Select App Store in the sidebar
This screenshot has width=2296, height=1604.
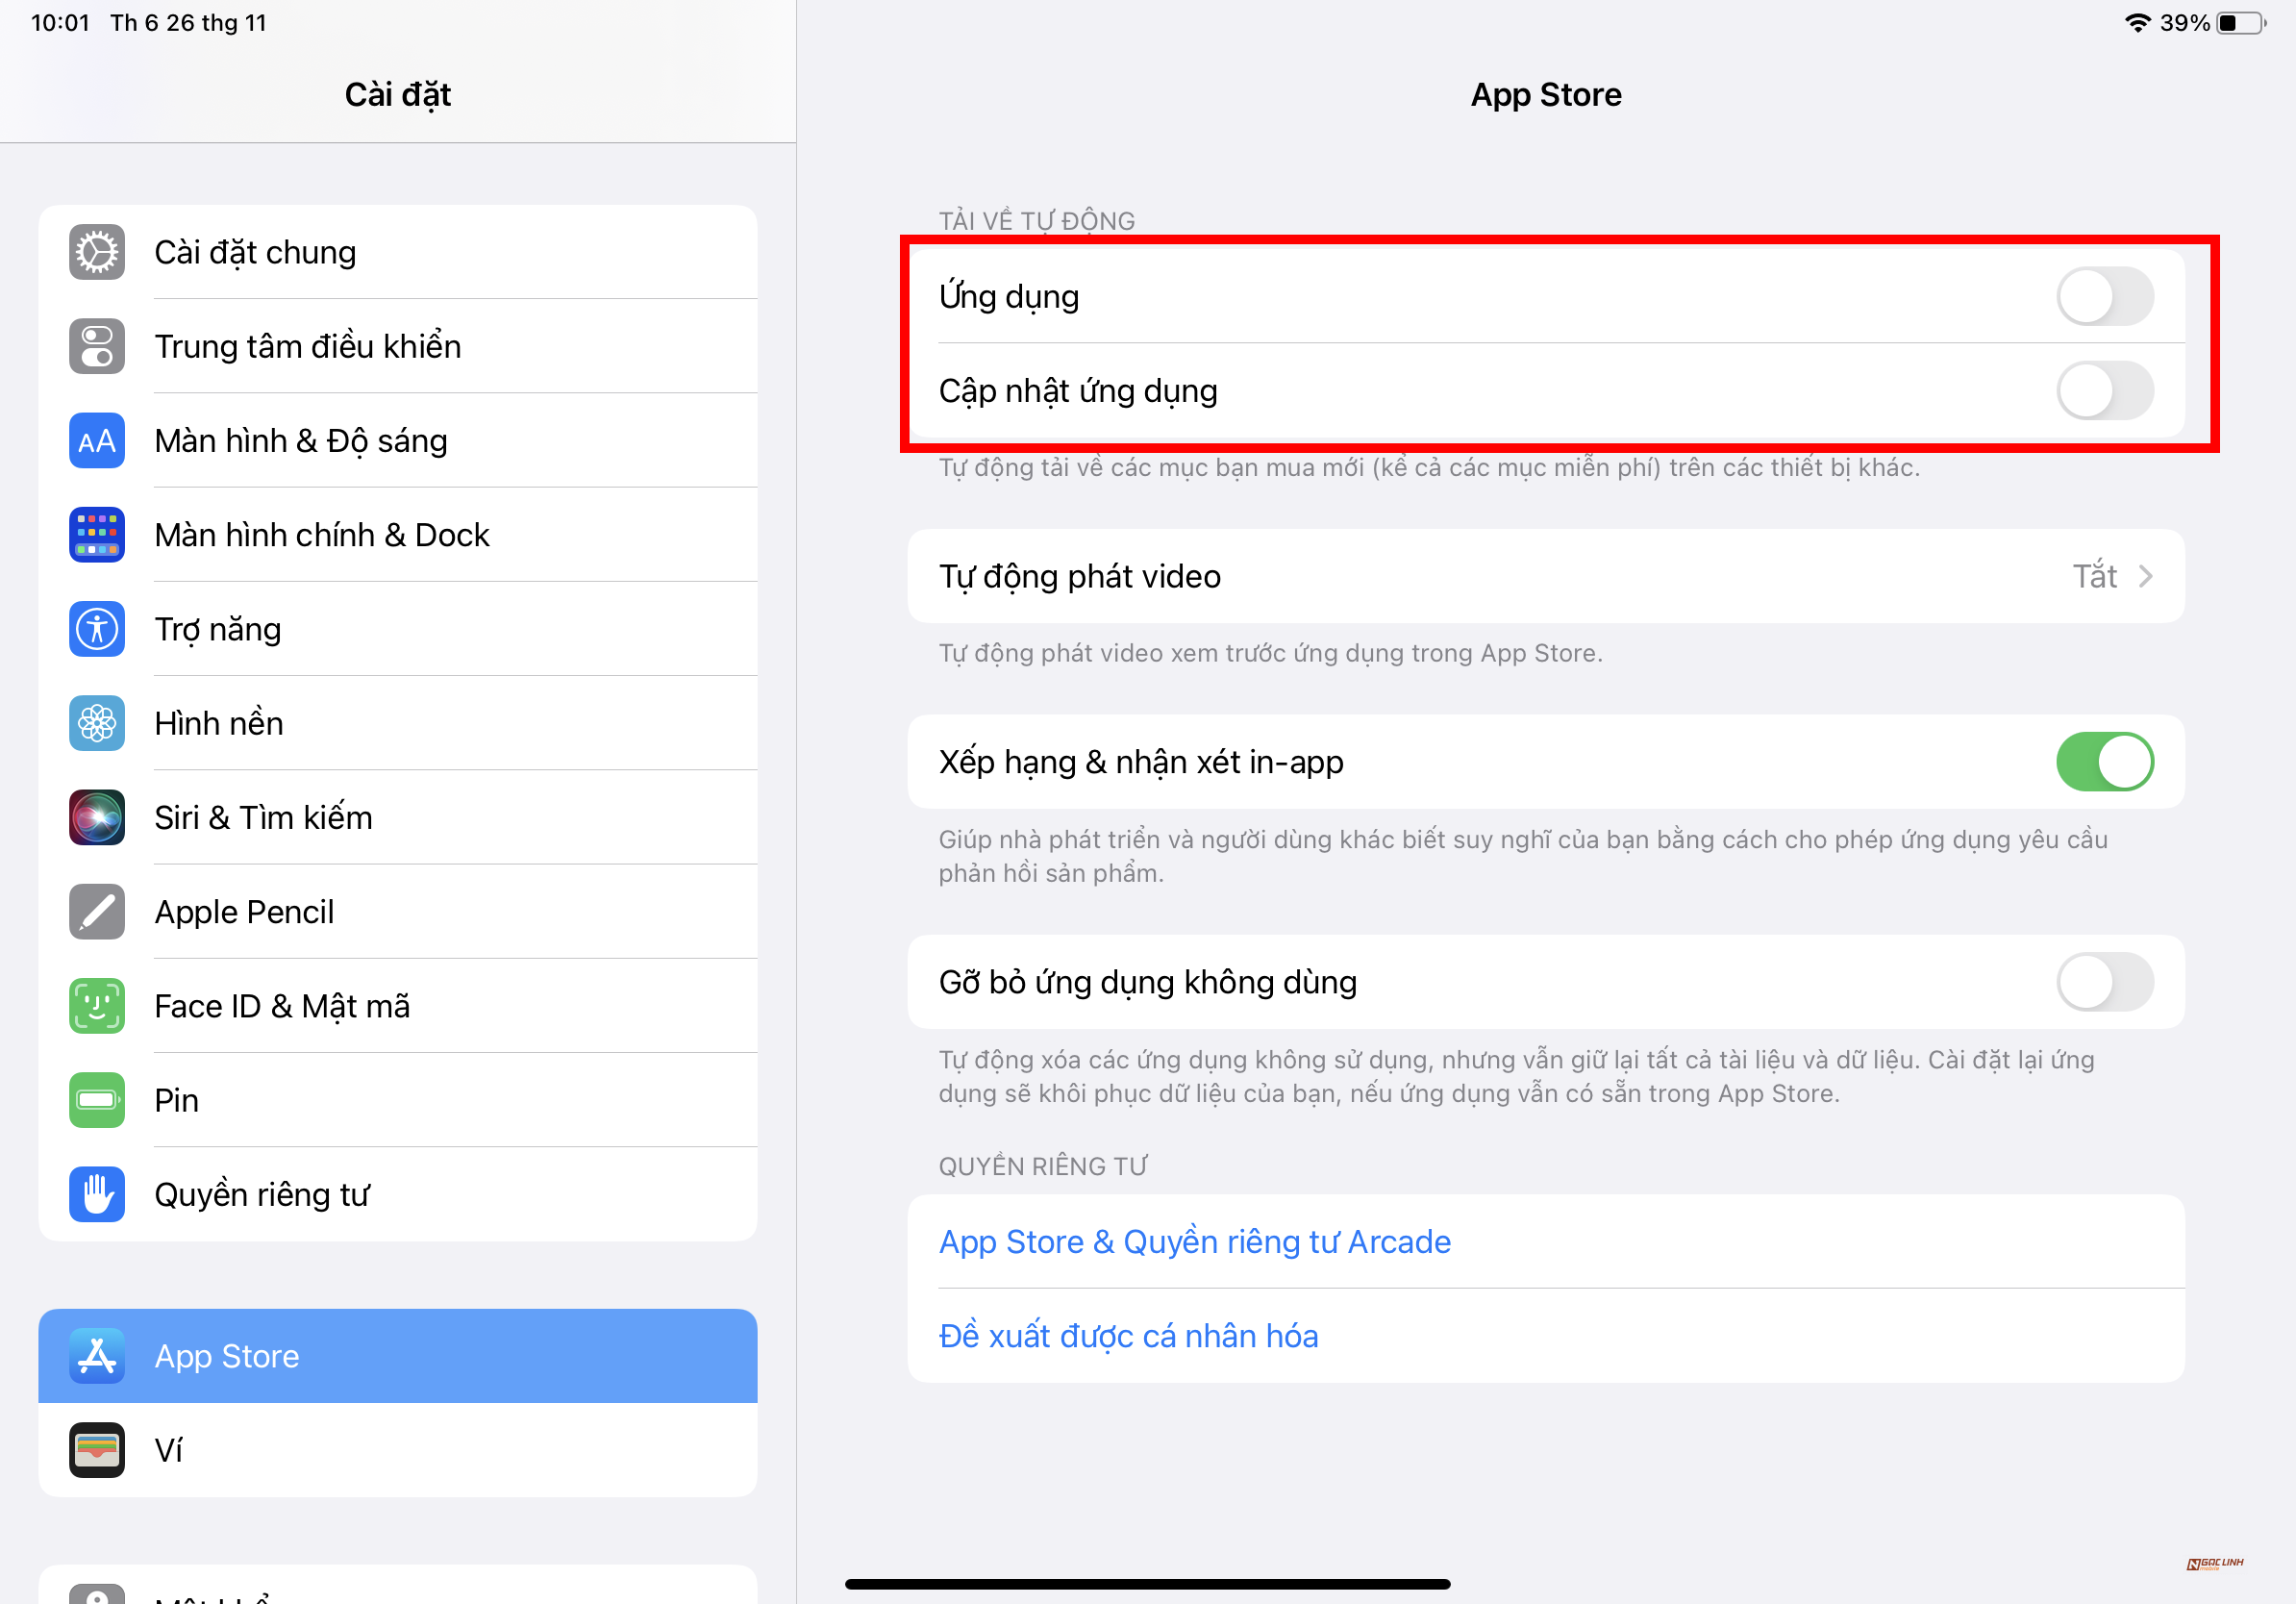coord(397,1356)
